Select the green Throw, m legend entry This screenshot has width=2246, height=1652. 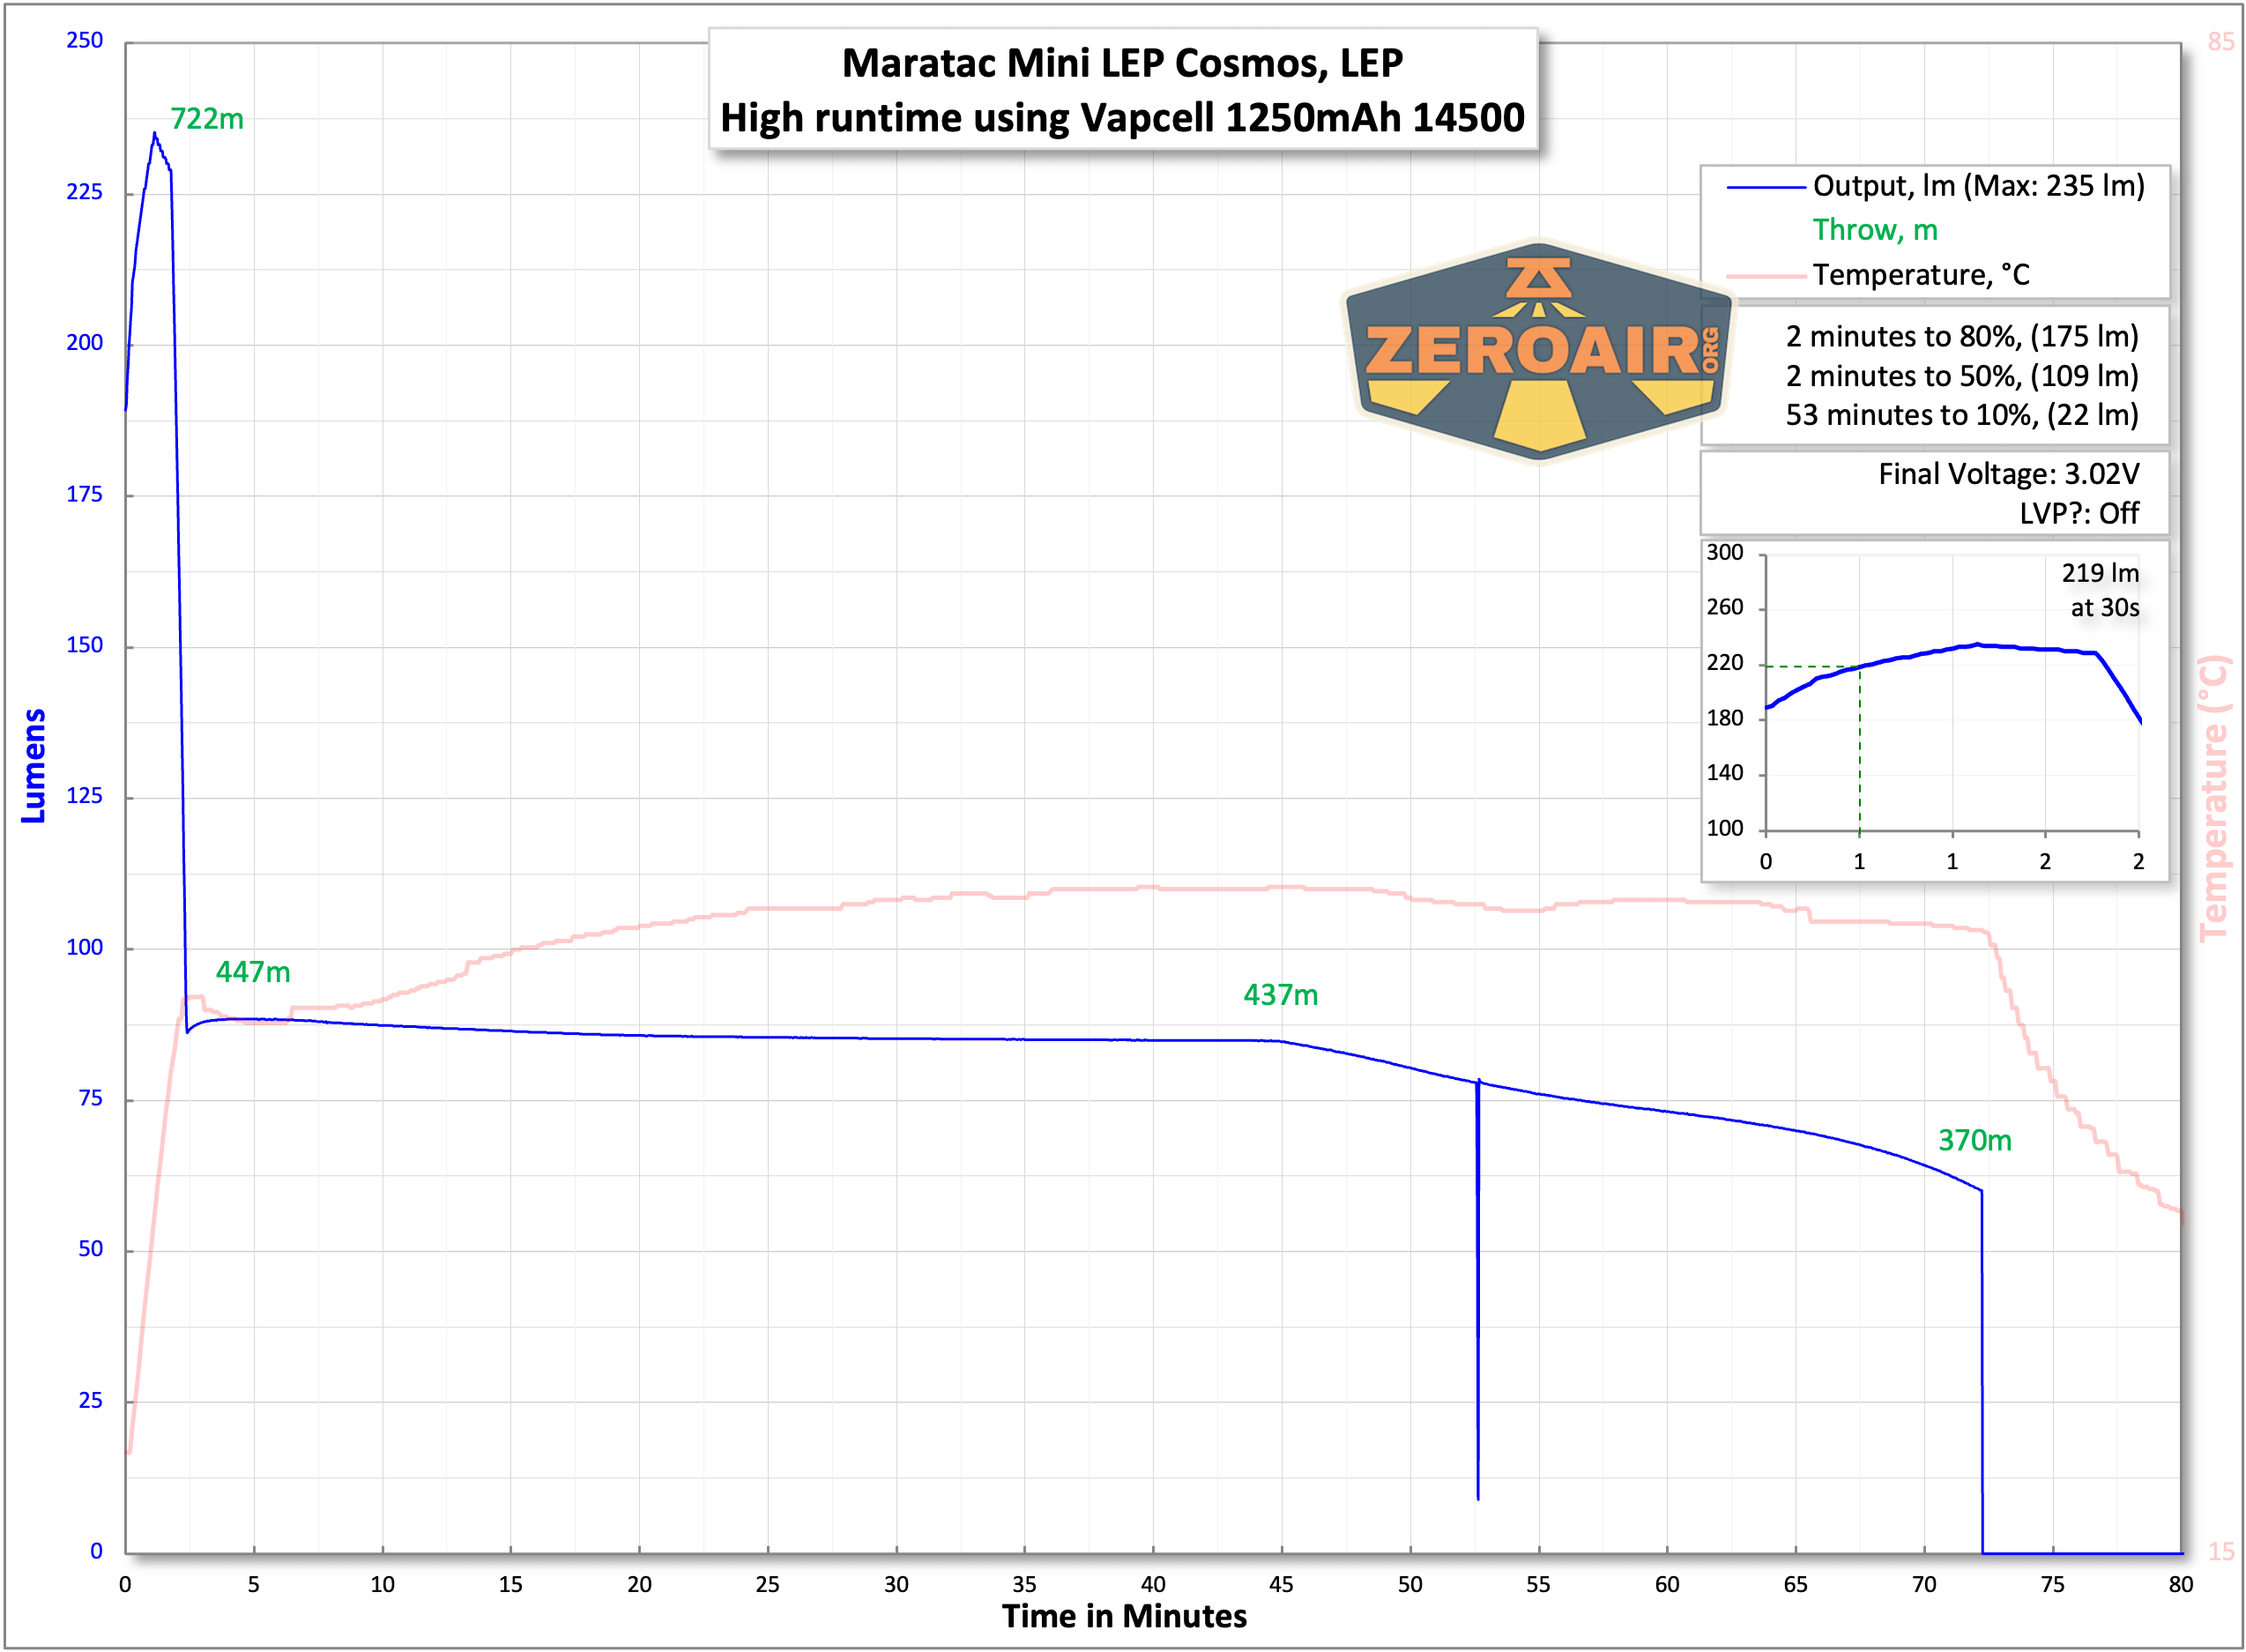point(1875,230)
